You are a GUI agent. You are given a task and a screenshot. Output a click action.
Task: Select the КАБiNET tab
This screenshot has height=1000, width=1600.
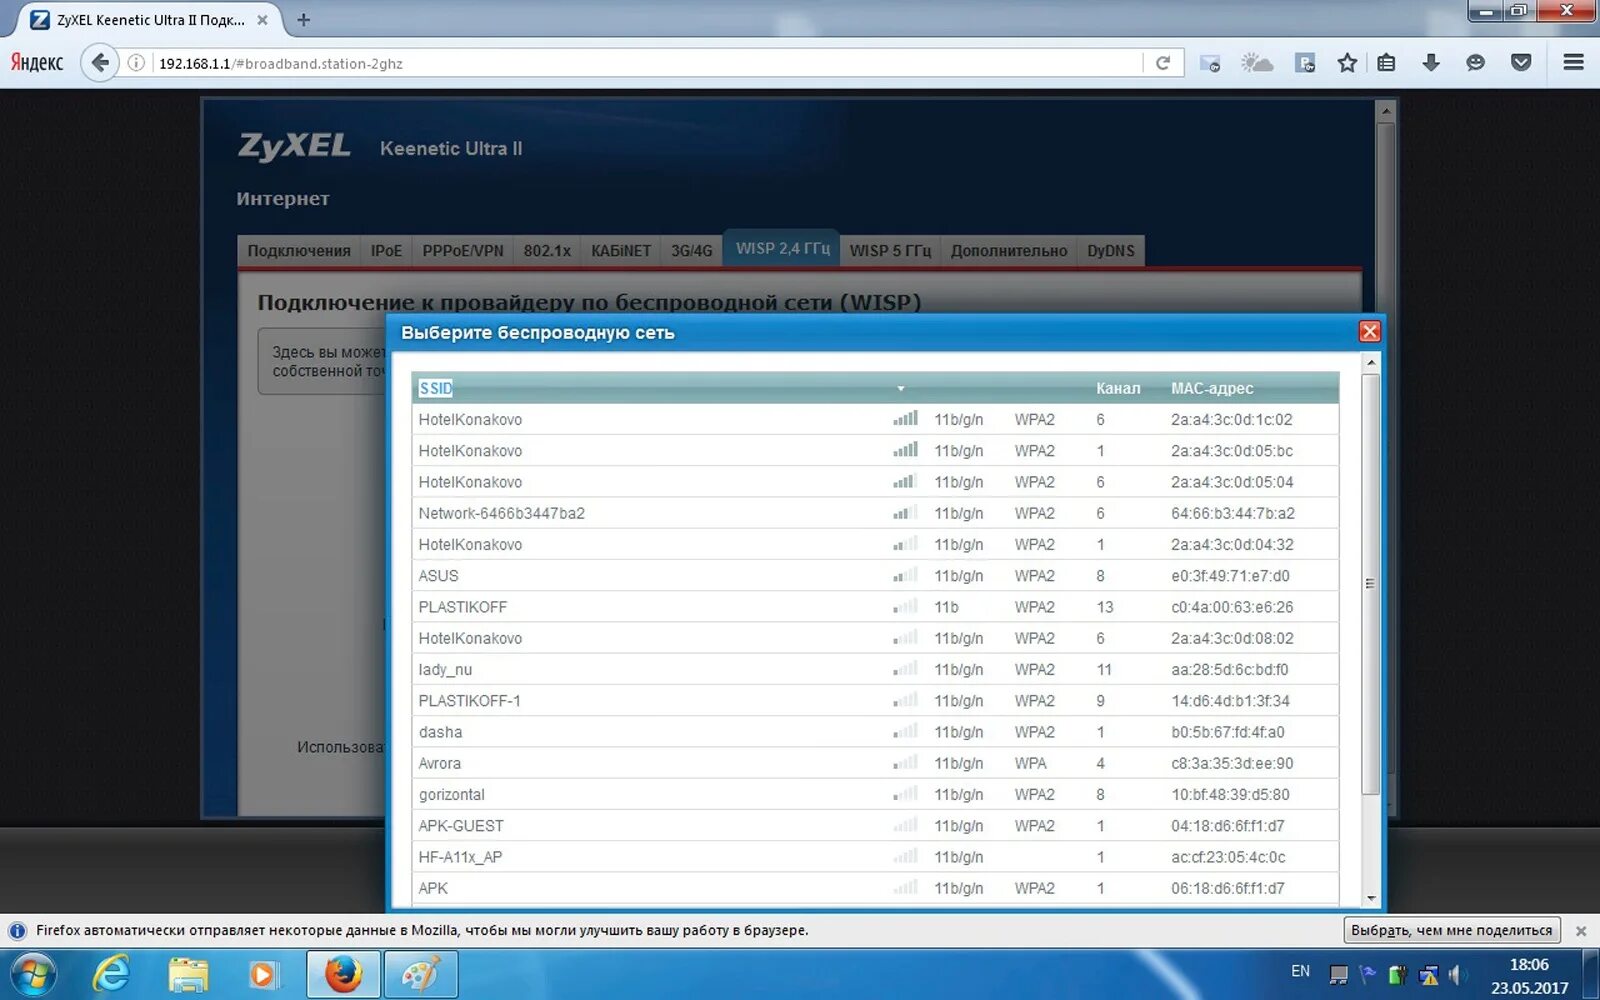[621, 251]
